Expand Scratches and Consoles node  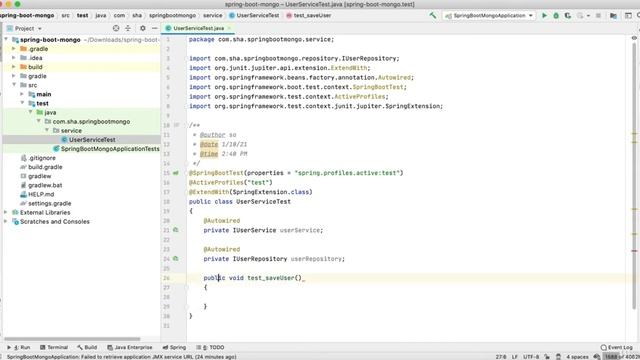(x=6, y=222)
